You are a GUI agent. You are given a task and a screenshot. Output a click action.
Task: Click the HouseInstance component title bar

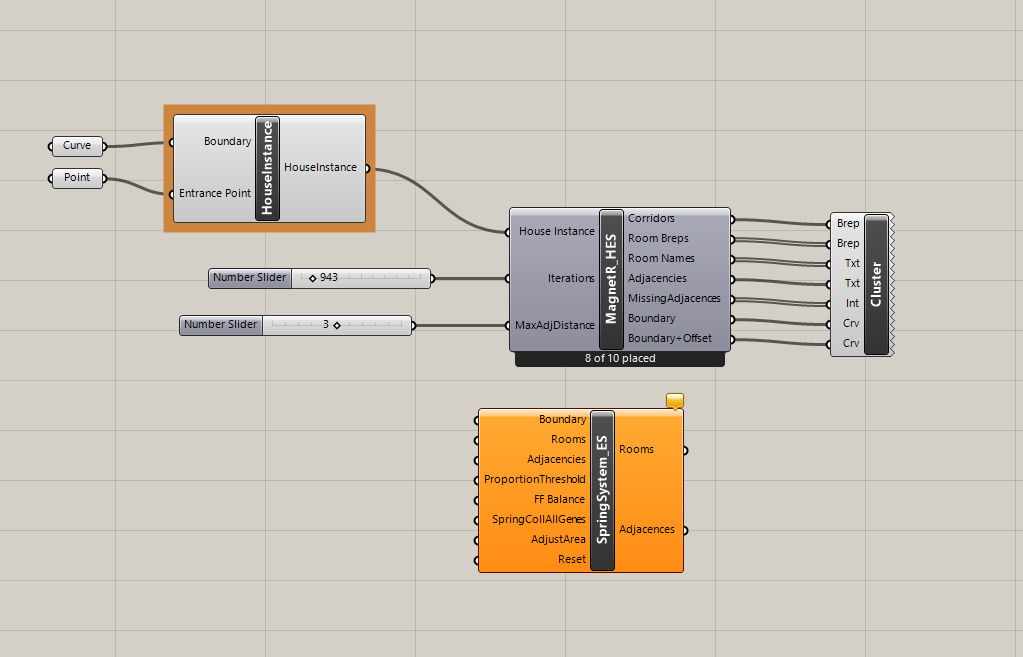coord(267,168)
